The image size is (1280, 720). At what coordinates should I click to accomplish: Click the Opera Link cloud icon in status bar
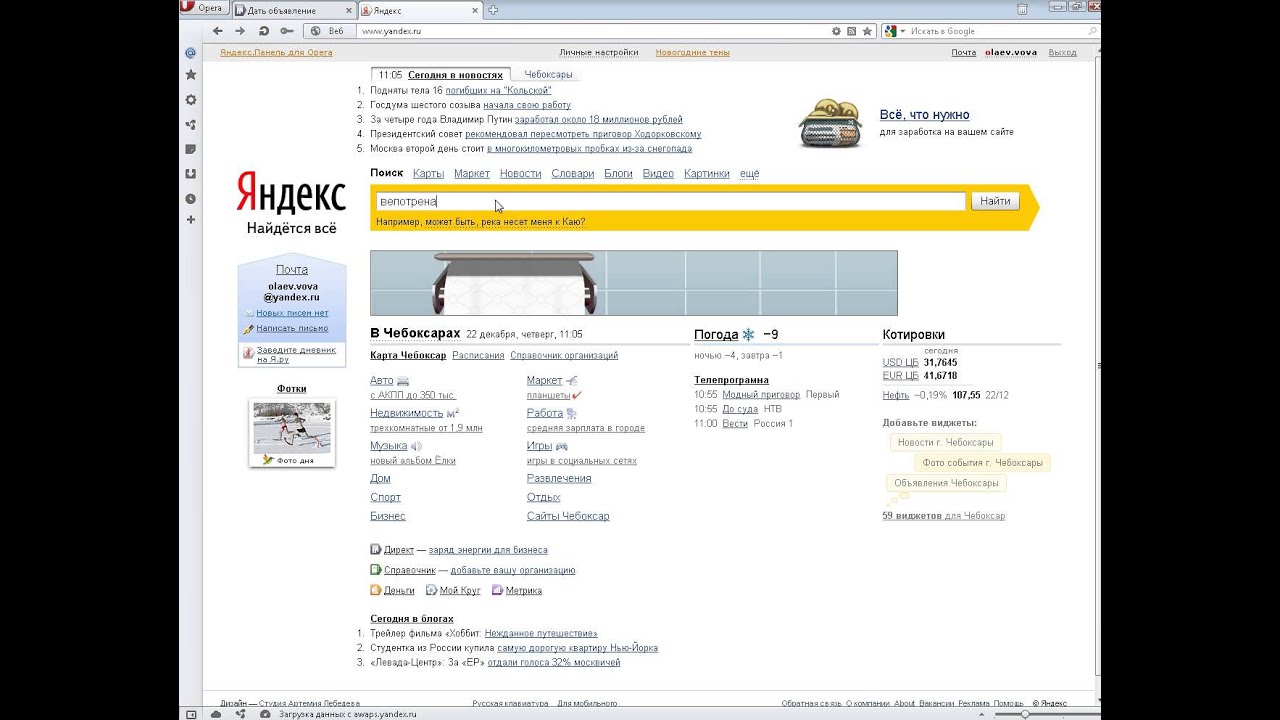click(x=216, y=714)
